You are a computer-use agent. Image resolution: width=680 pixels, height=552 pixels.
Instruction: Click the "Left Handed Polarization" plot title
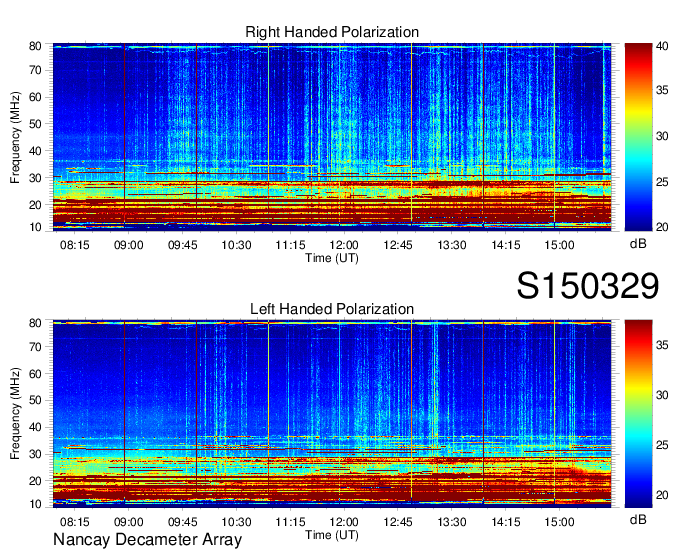tap(332, 309)
